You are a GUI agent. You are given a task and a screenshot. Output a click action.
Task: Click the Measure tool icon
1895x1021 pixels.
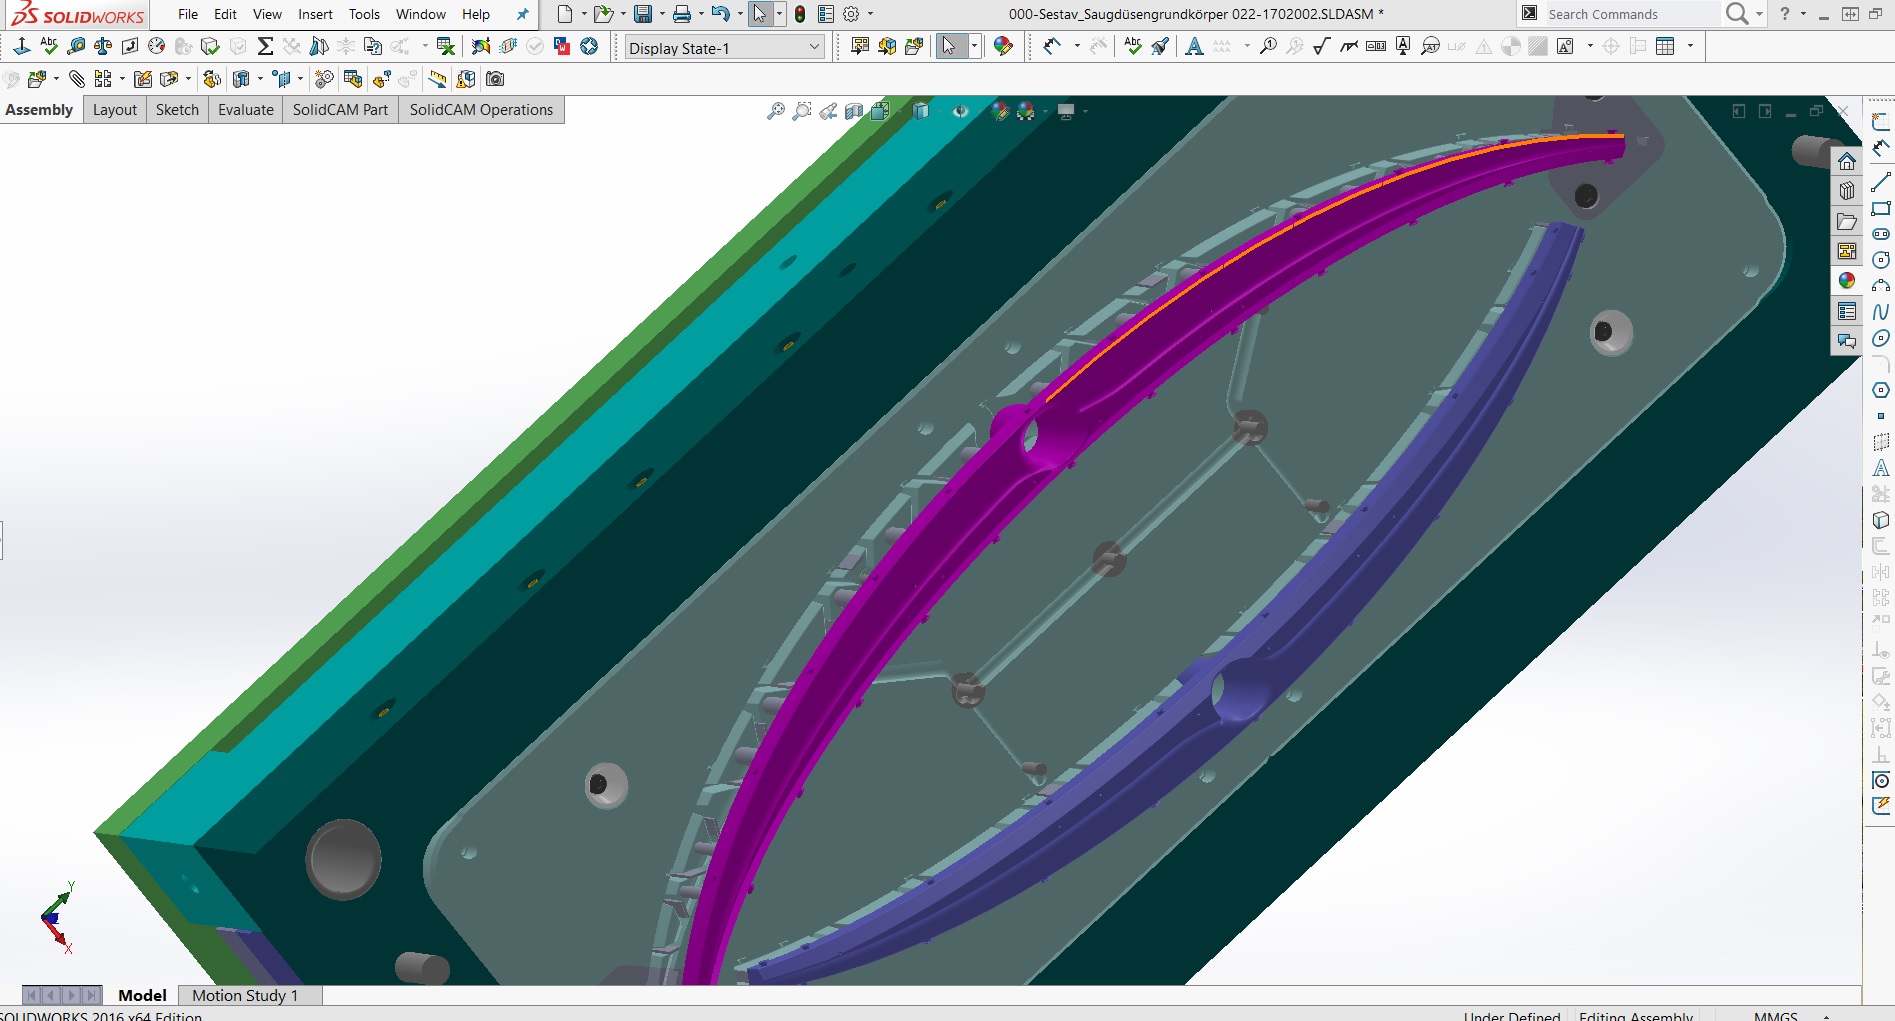pos(76,46)
